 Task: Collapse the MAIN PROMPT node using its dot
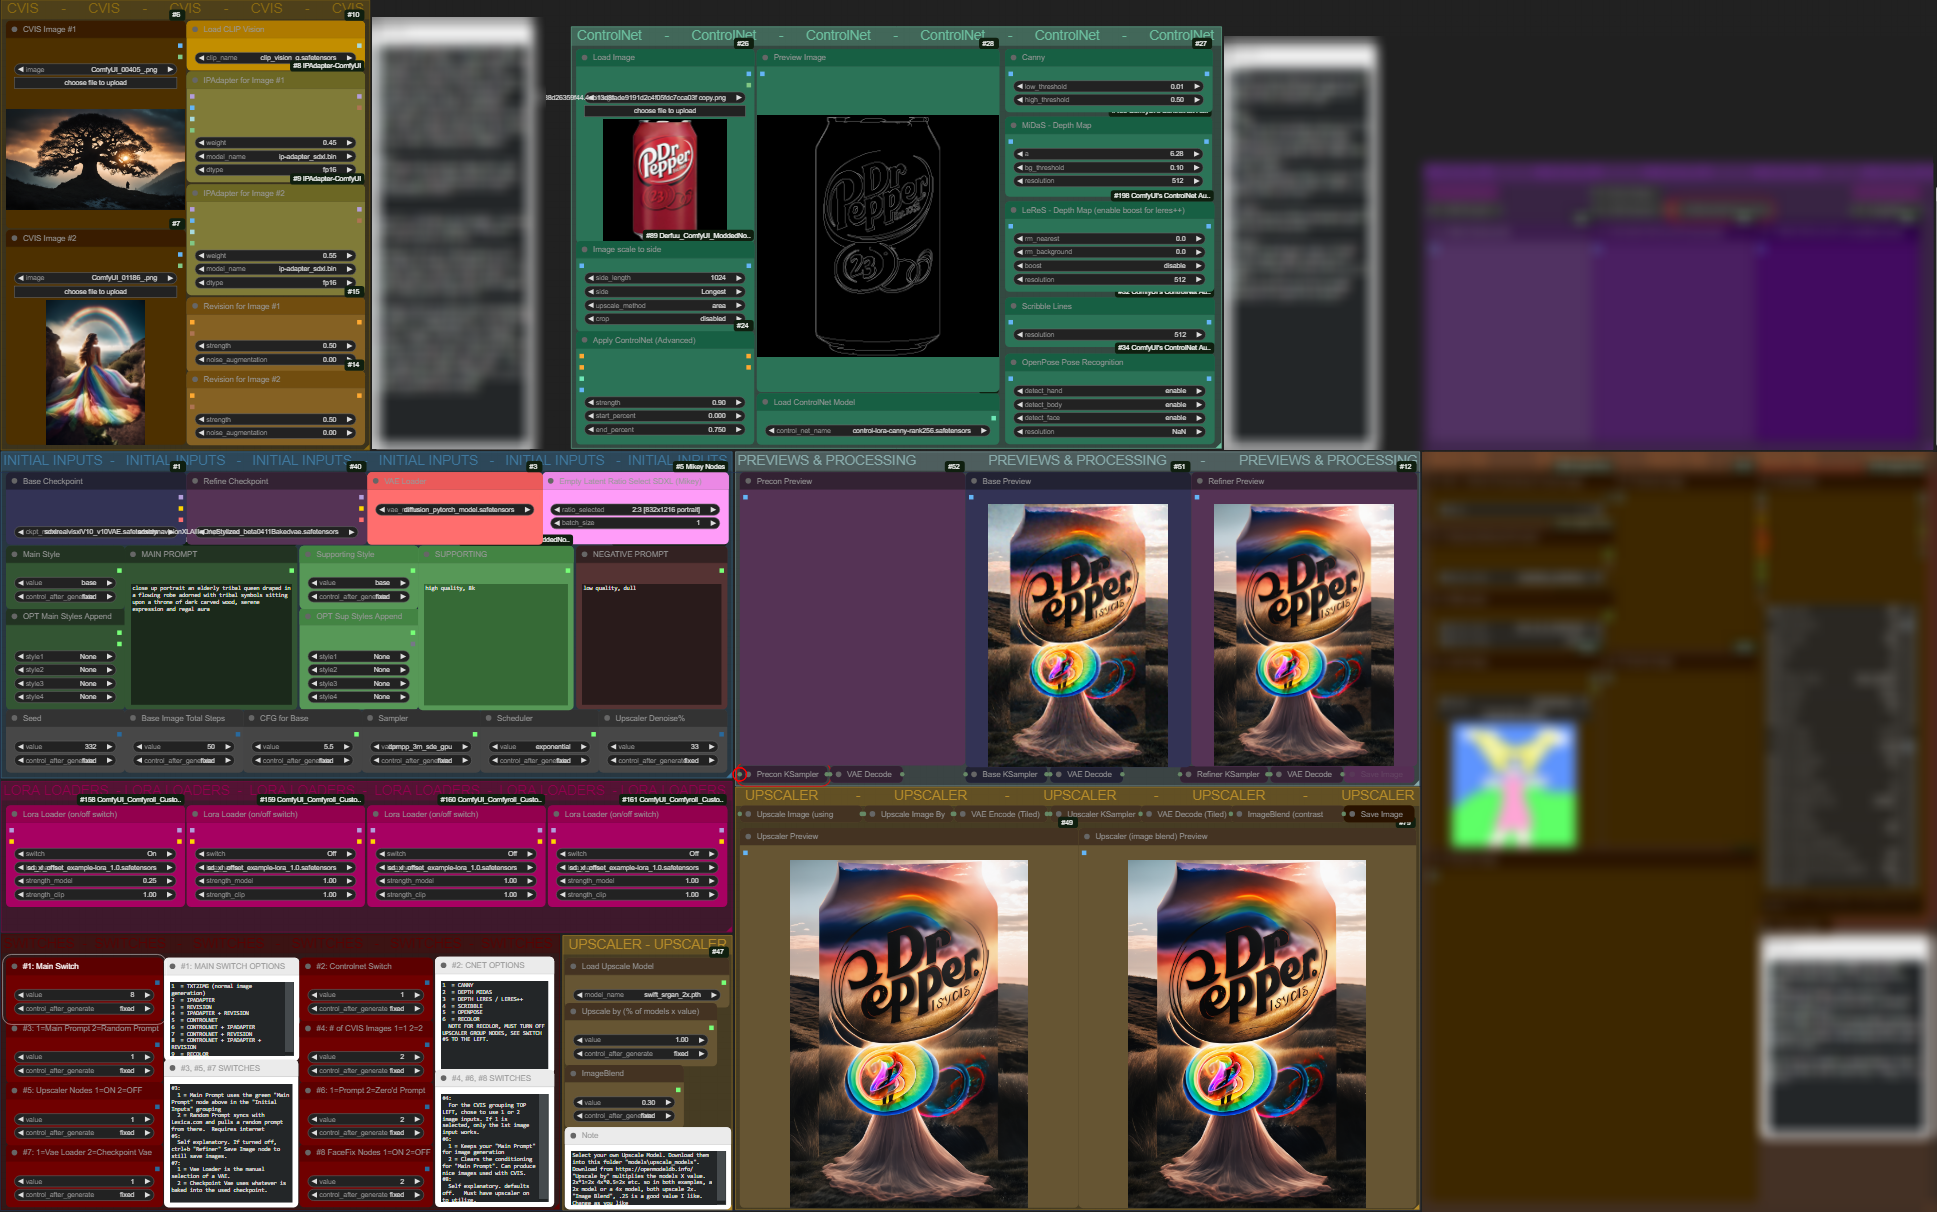click(133, 554)
